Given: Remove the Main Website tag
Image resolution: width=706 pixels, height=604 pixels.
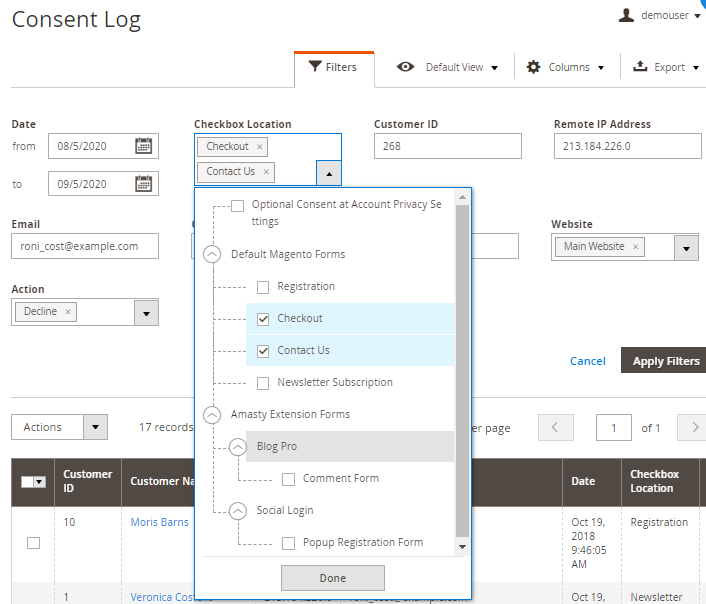Looking at the screenshot, I should (635, 247).
